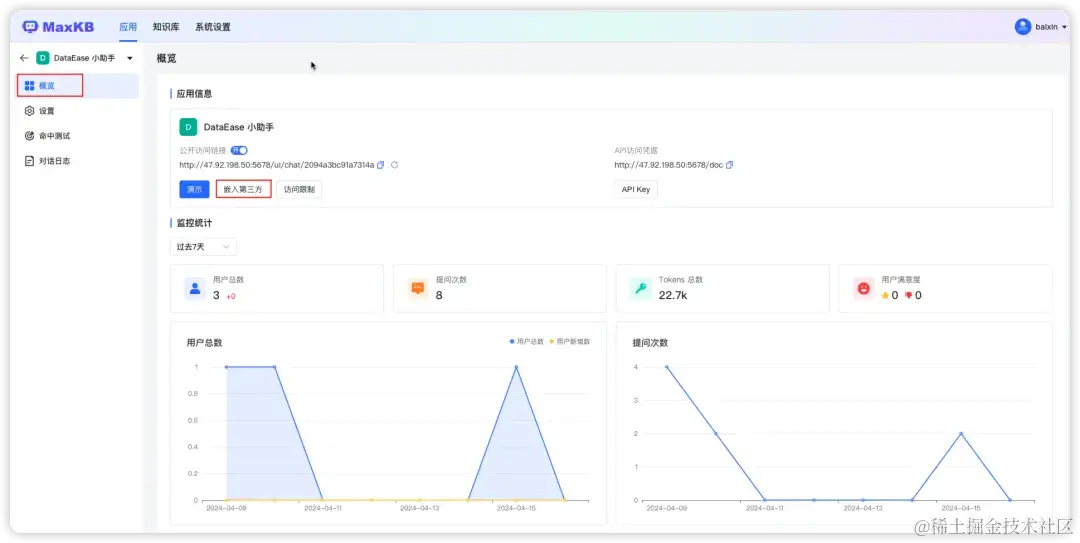Copy the API doc address
Viewport: 1080px width, 543px height.
pyautogui.click(x=729, y=165)
